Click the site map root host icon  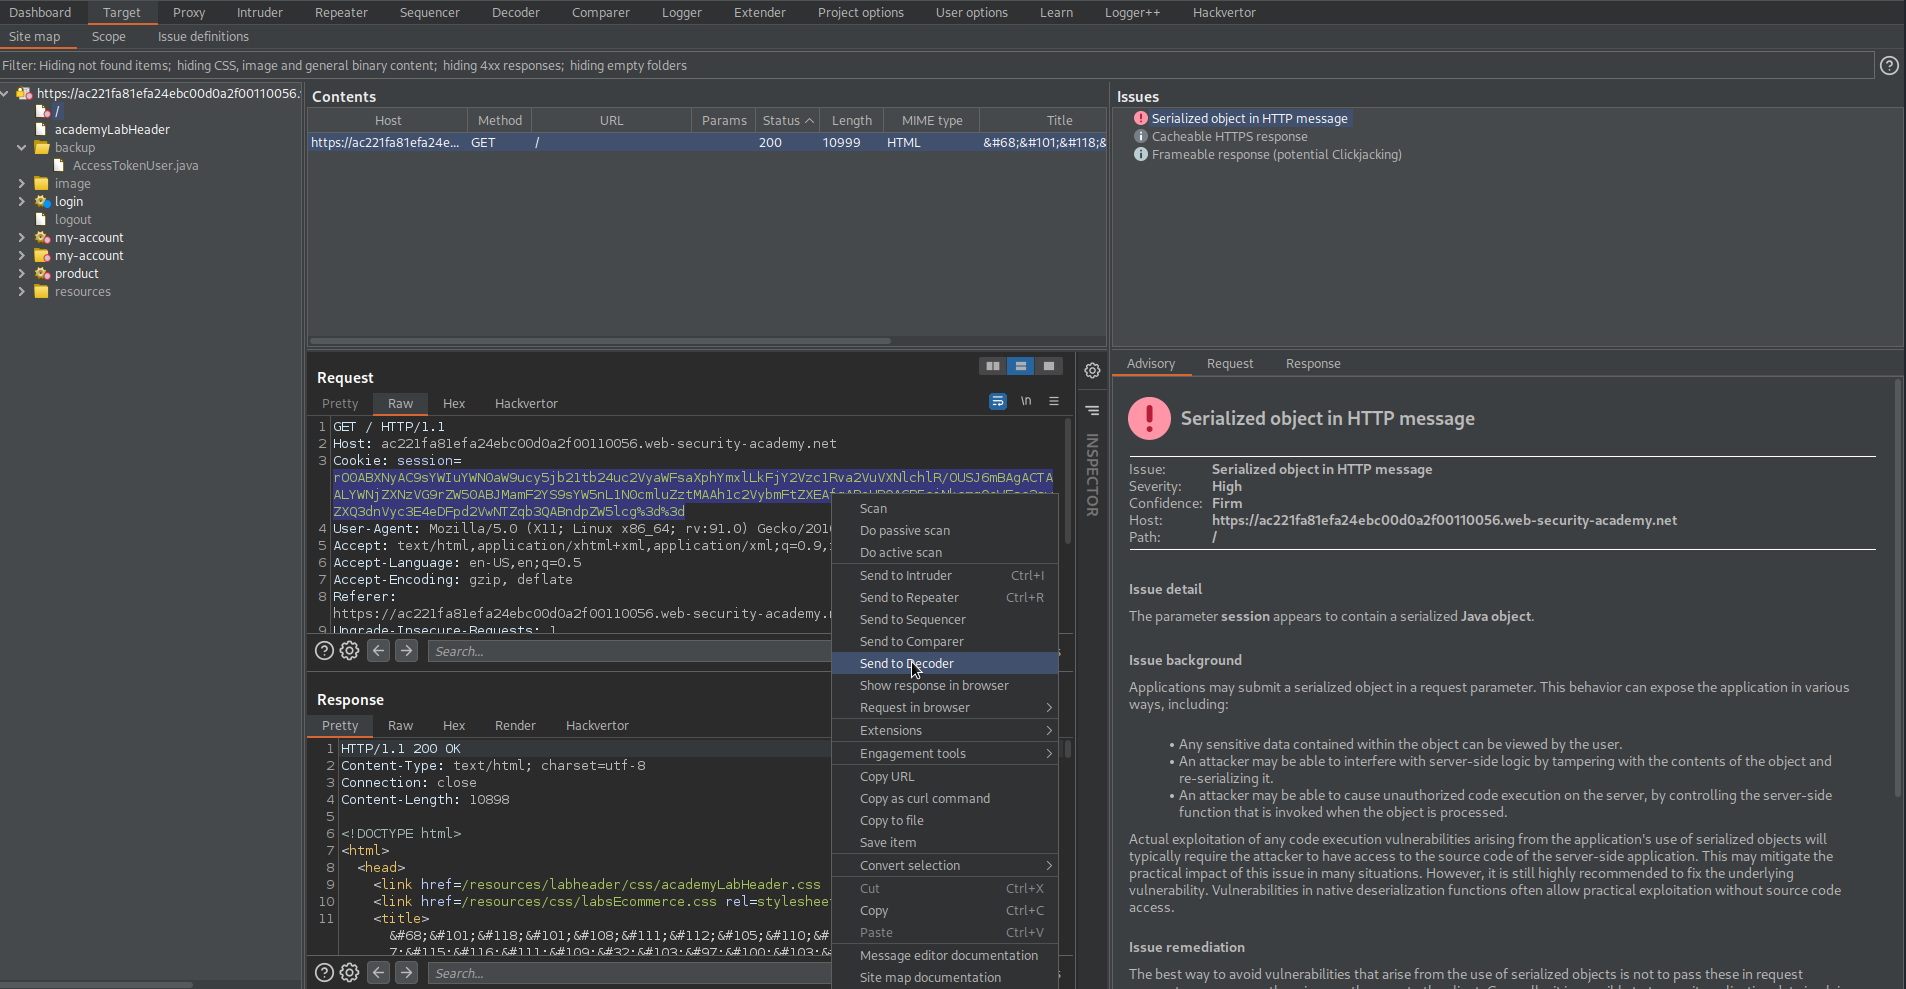[x=24, y=93]
